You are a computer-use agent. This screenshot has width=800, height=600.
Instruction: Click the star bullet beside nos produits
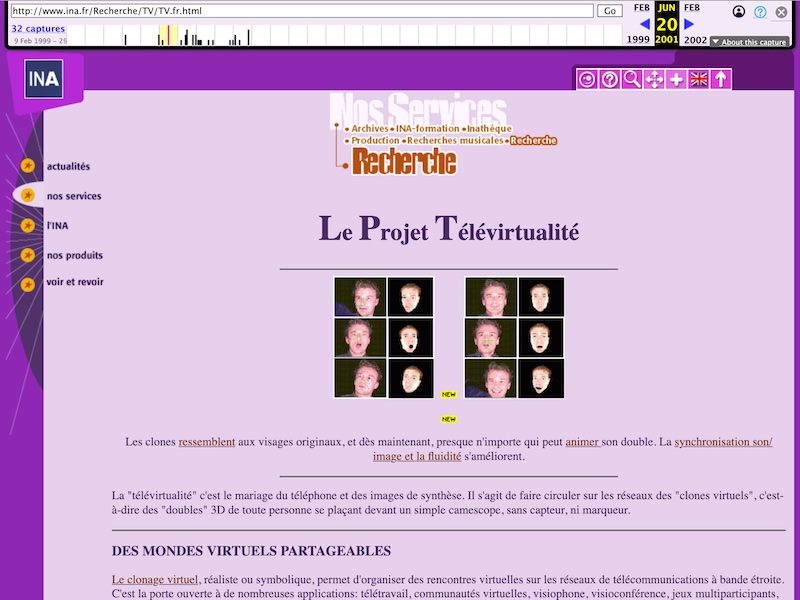[x=28, y=255]
